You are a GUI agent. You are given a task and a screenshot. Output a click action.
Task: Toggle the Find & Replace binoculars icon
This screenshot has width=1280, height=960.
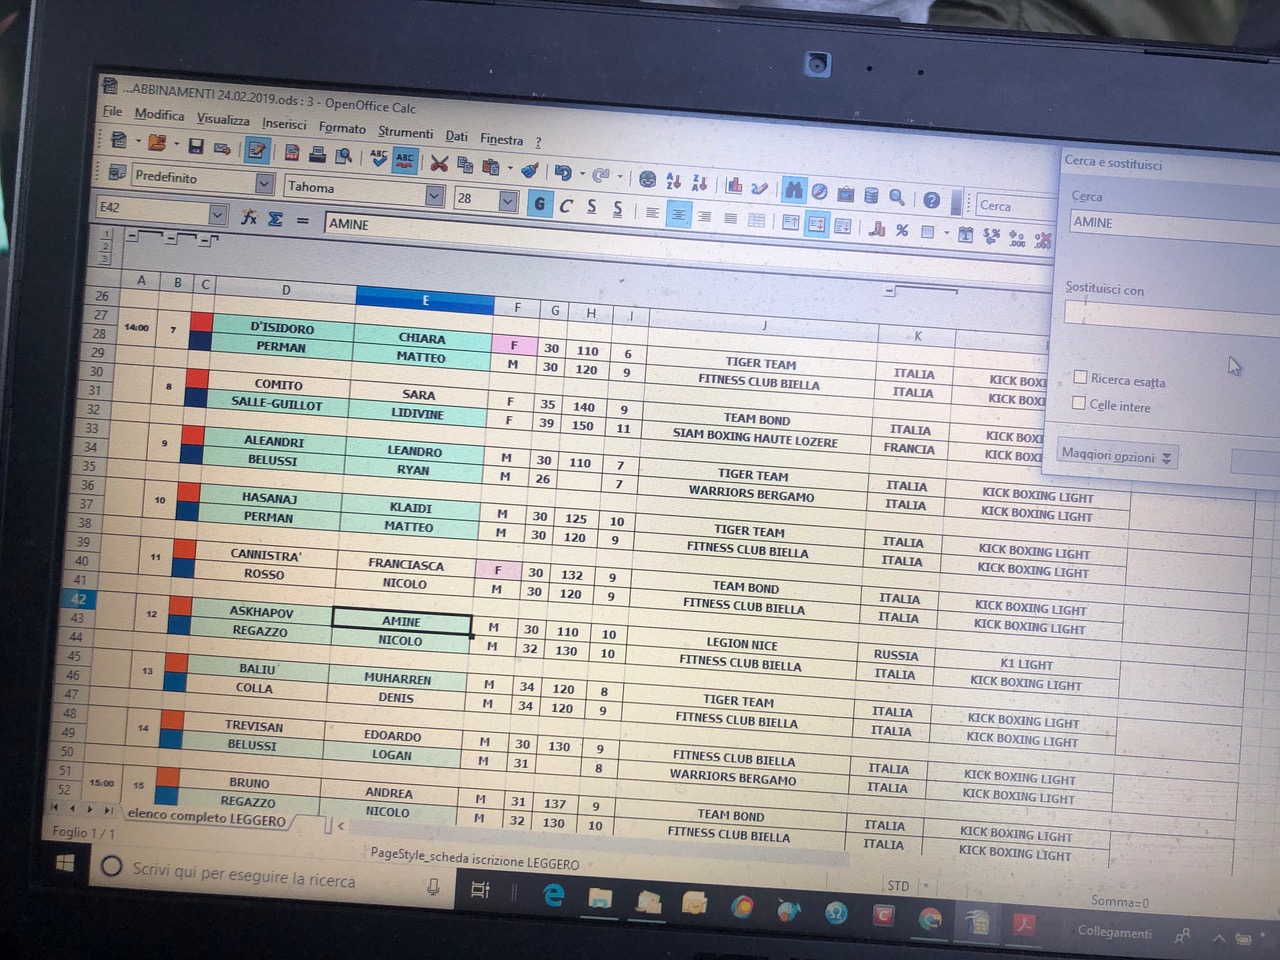(794, 190)
